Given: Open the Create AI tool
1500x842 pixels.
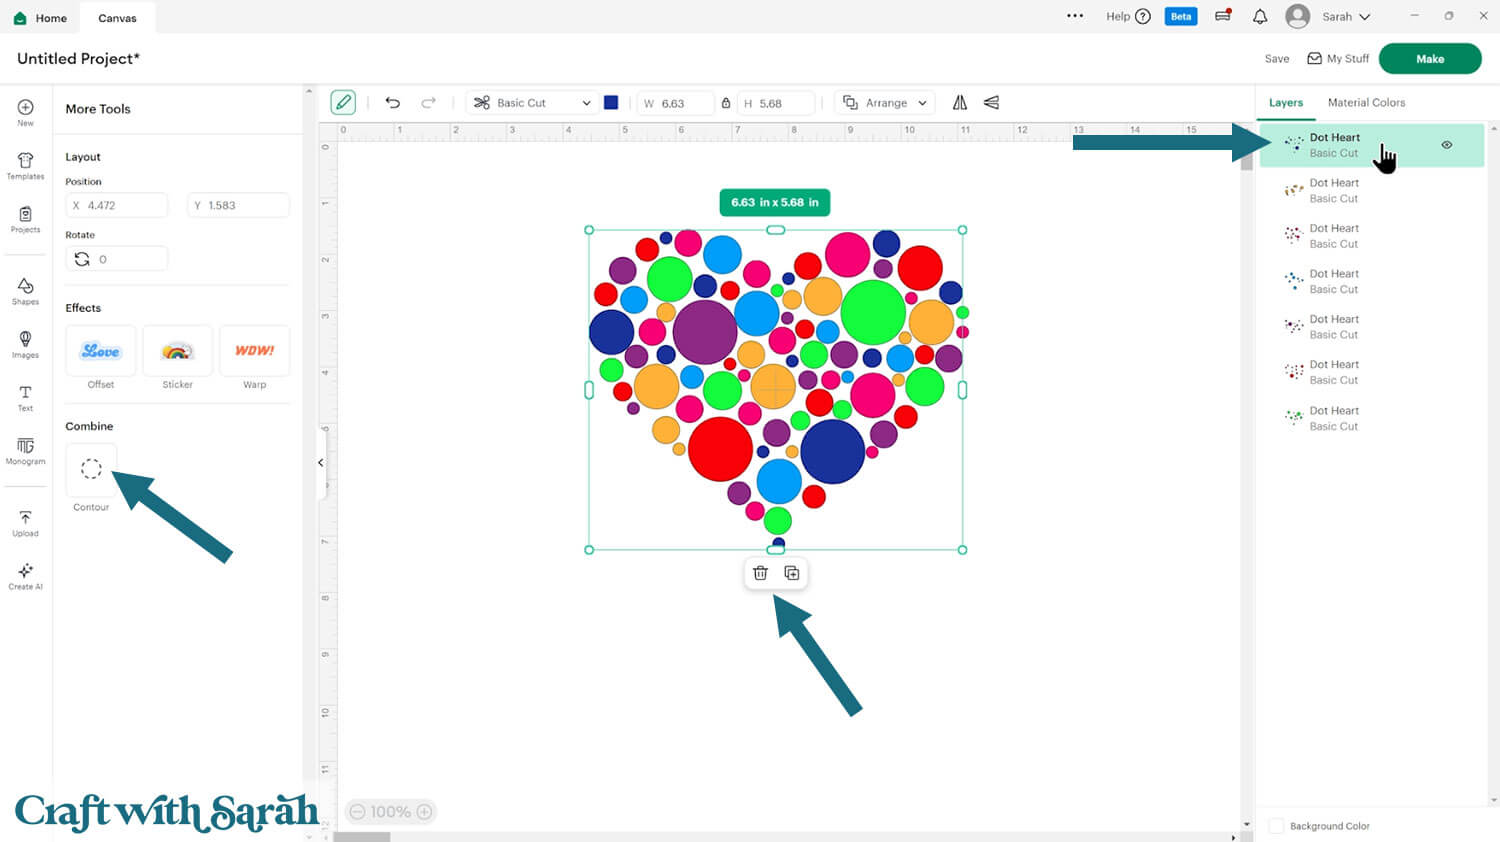Looking at the screenshot, I should tap(25, 576).
